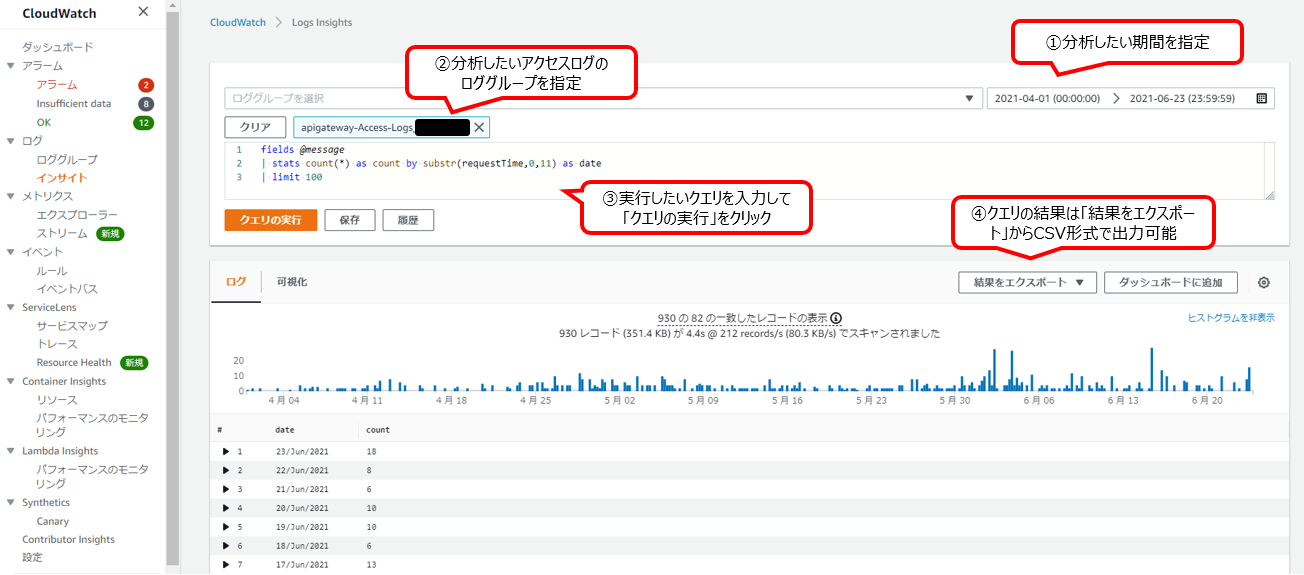
Task: Open the query results settings gear
Action: pos(1264,283)
